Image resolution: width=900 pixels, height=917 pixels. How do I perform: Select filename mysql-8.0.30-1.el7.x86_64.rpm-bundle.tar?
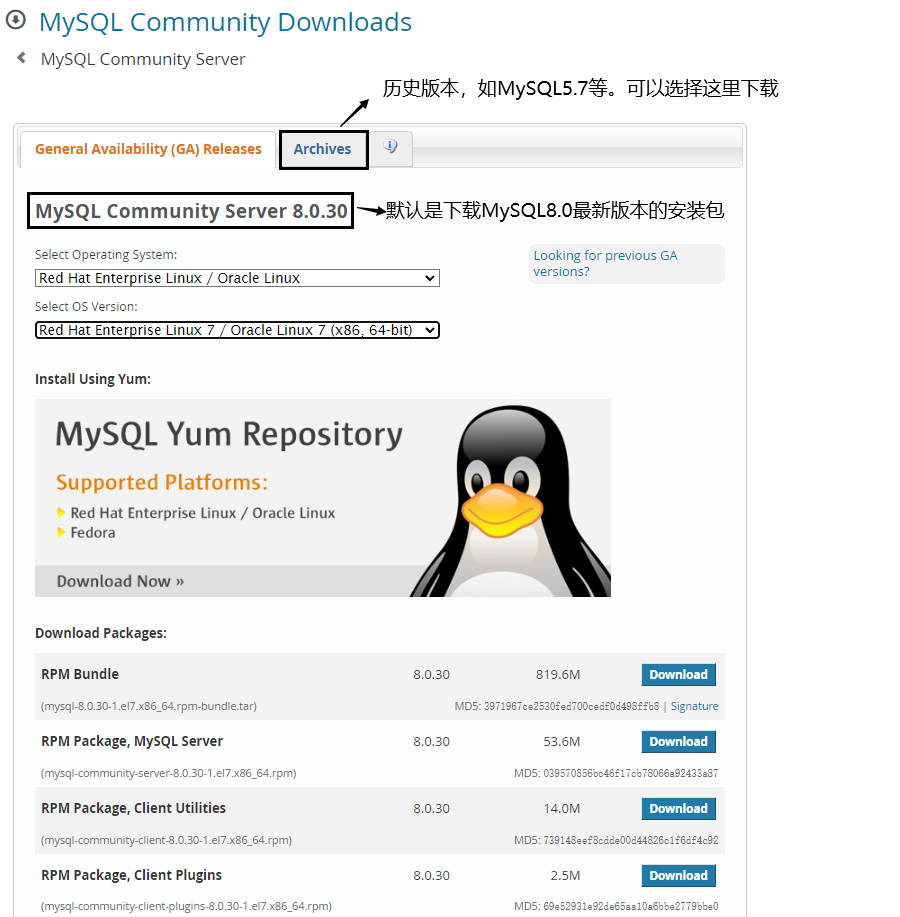[149, 706]
